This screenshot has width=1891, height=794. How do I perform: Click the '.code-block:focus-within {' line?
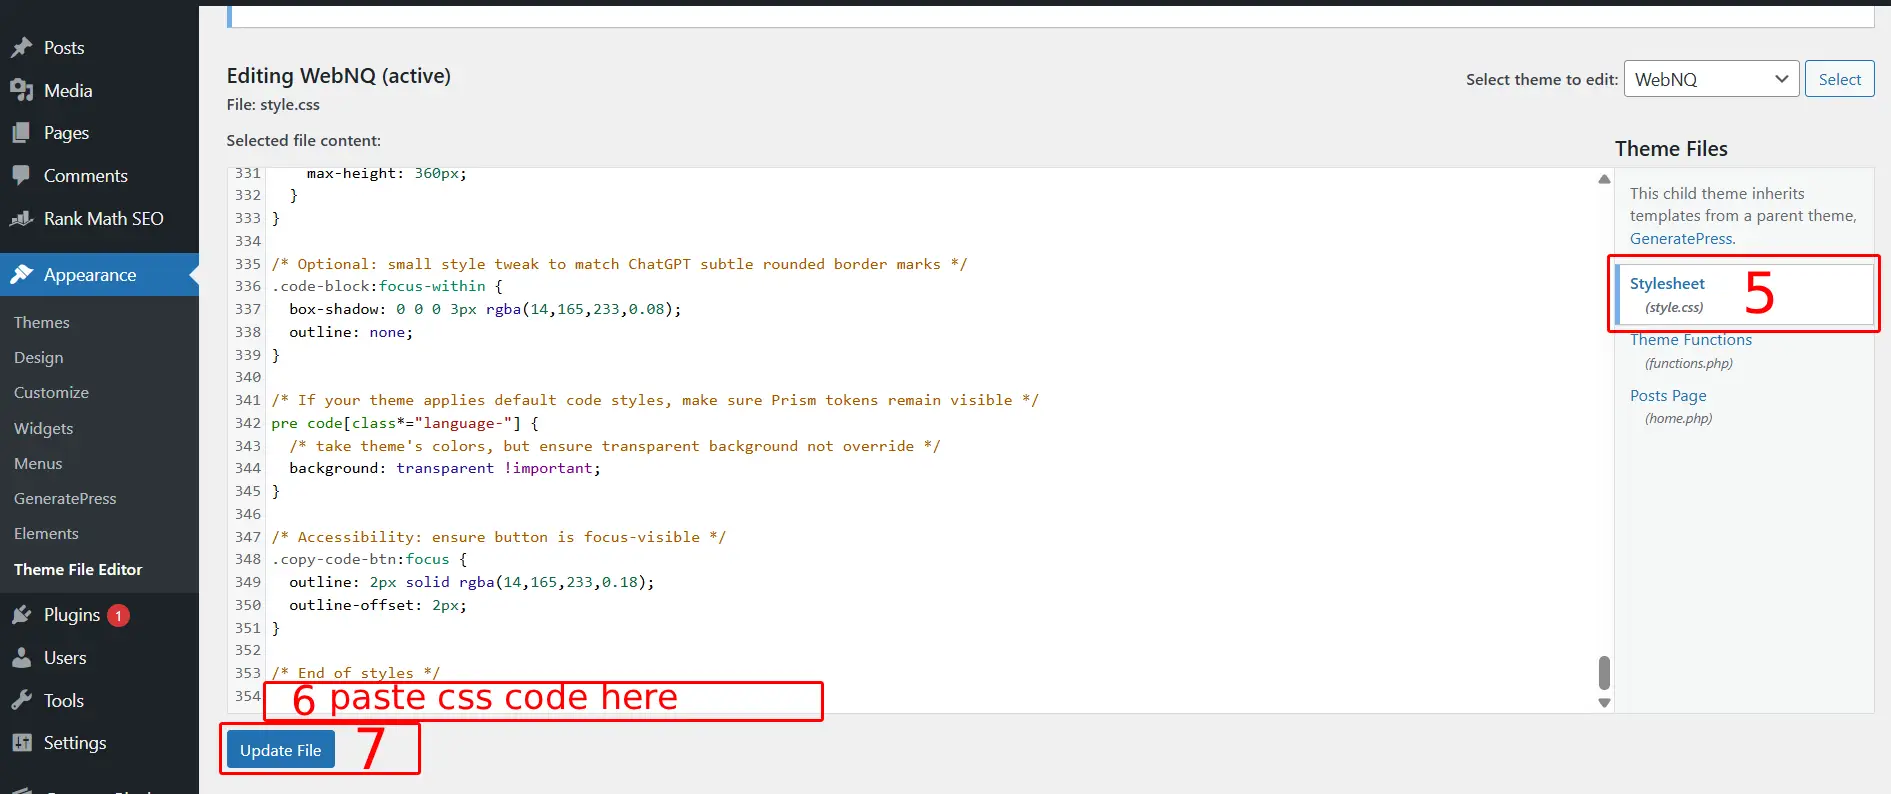387,287
